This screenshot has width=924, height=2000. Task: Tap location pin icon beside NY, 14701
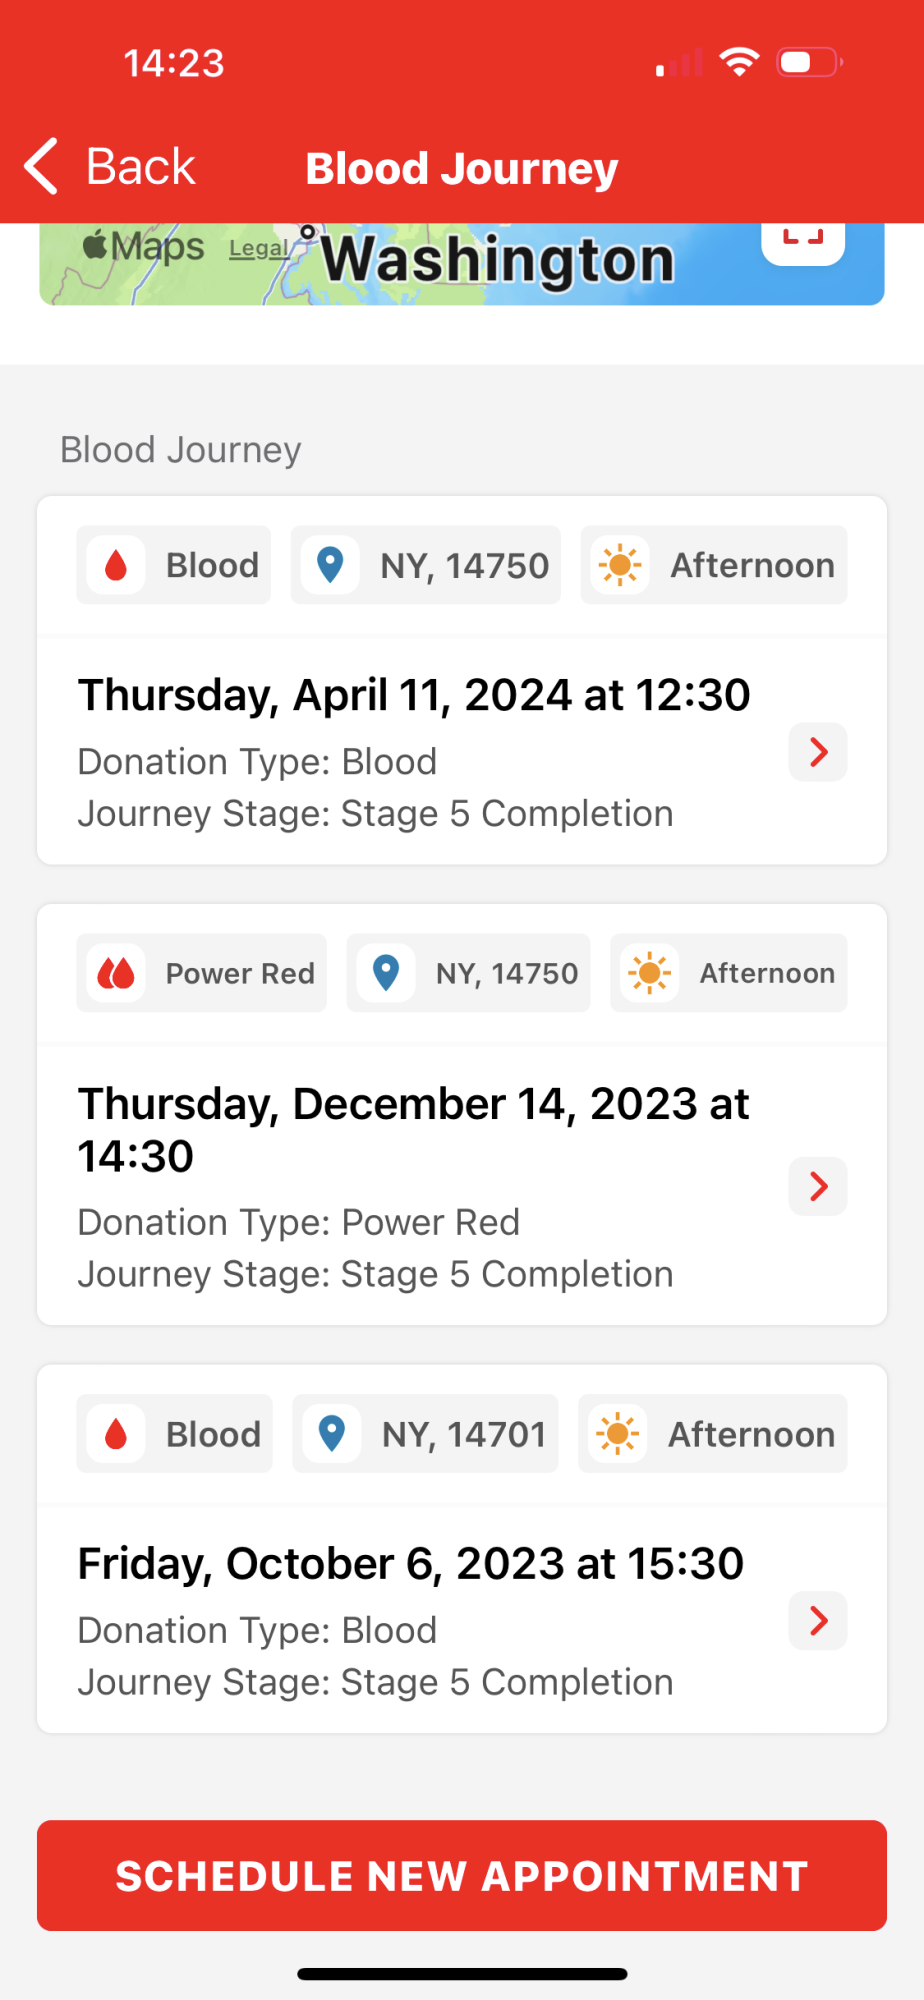pos(331,1433)
